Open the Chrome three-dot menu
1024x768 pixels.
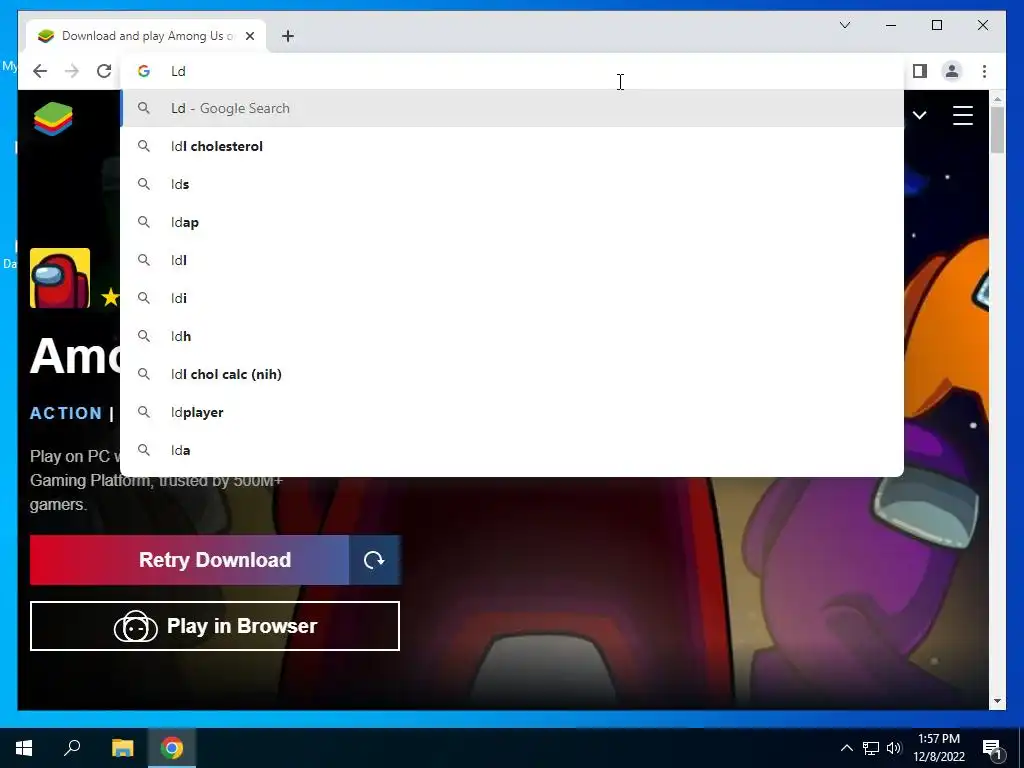[x=984, y=71]
